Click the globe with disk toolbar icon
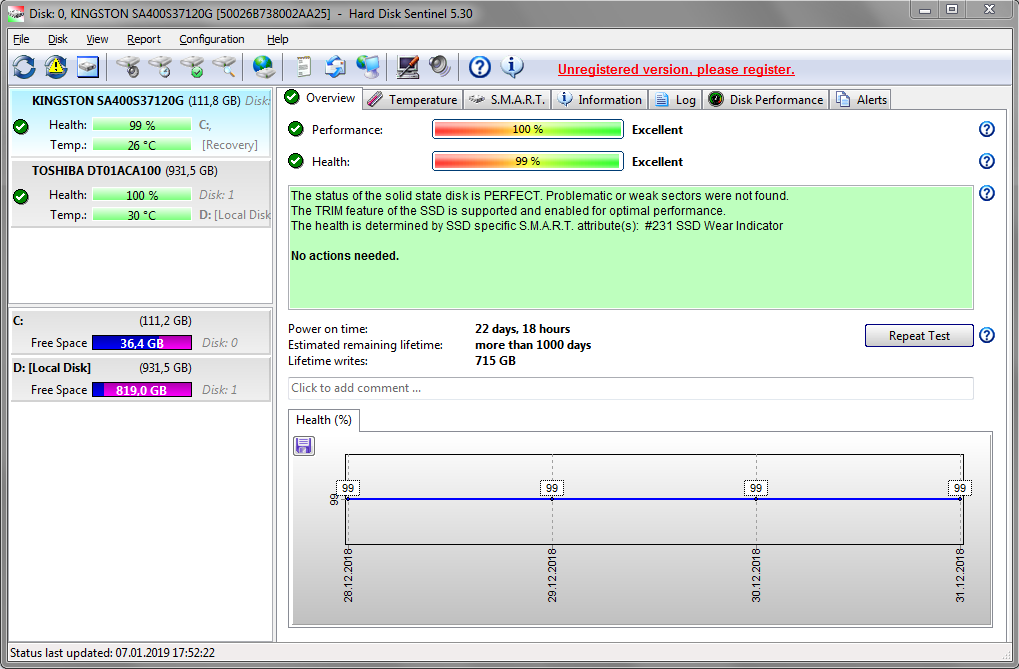Image resolution: width=1019 pixels, height=669 pixels. 263,67
